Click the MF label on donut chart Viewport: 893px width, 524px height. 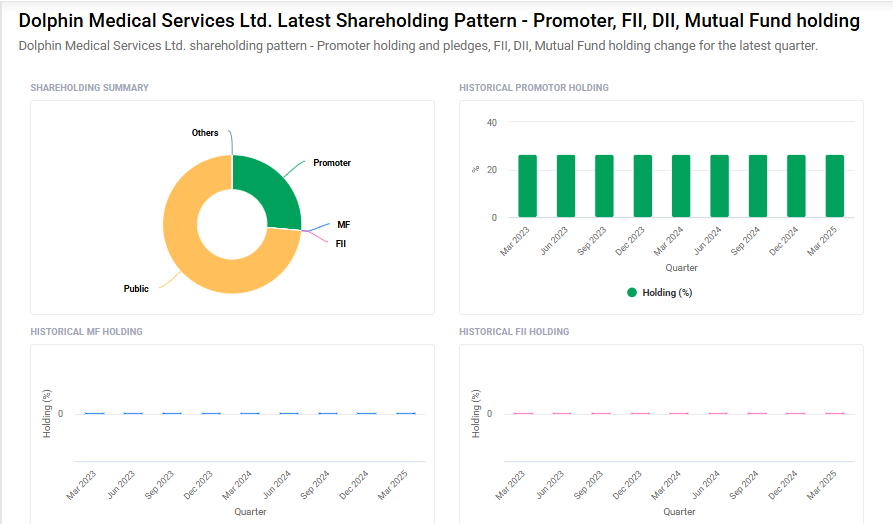click(x=343, y=225)
